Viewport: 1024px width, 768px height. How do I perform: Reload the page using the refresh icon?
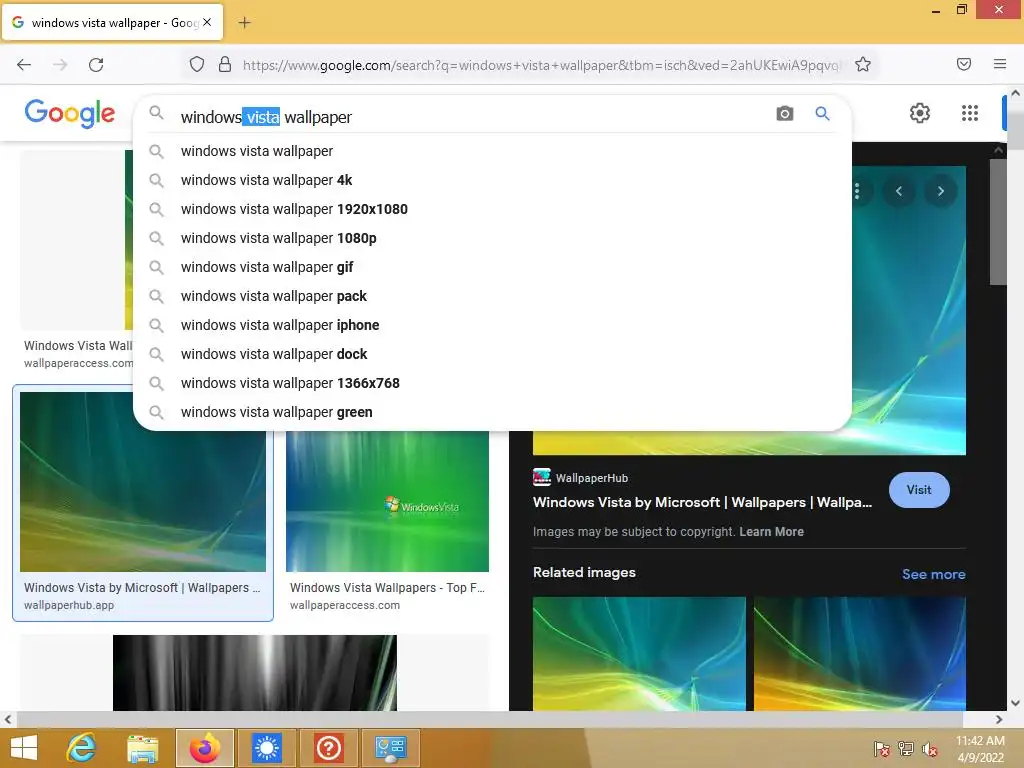[96, 64]
